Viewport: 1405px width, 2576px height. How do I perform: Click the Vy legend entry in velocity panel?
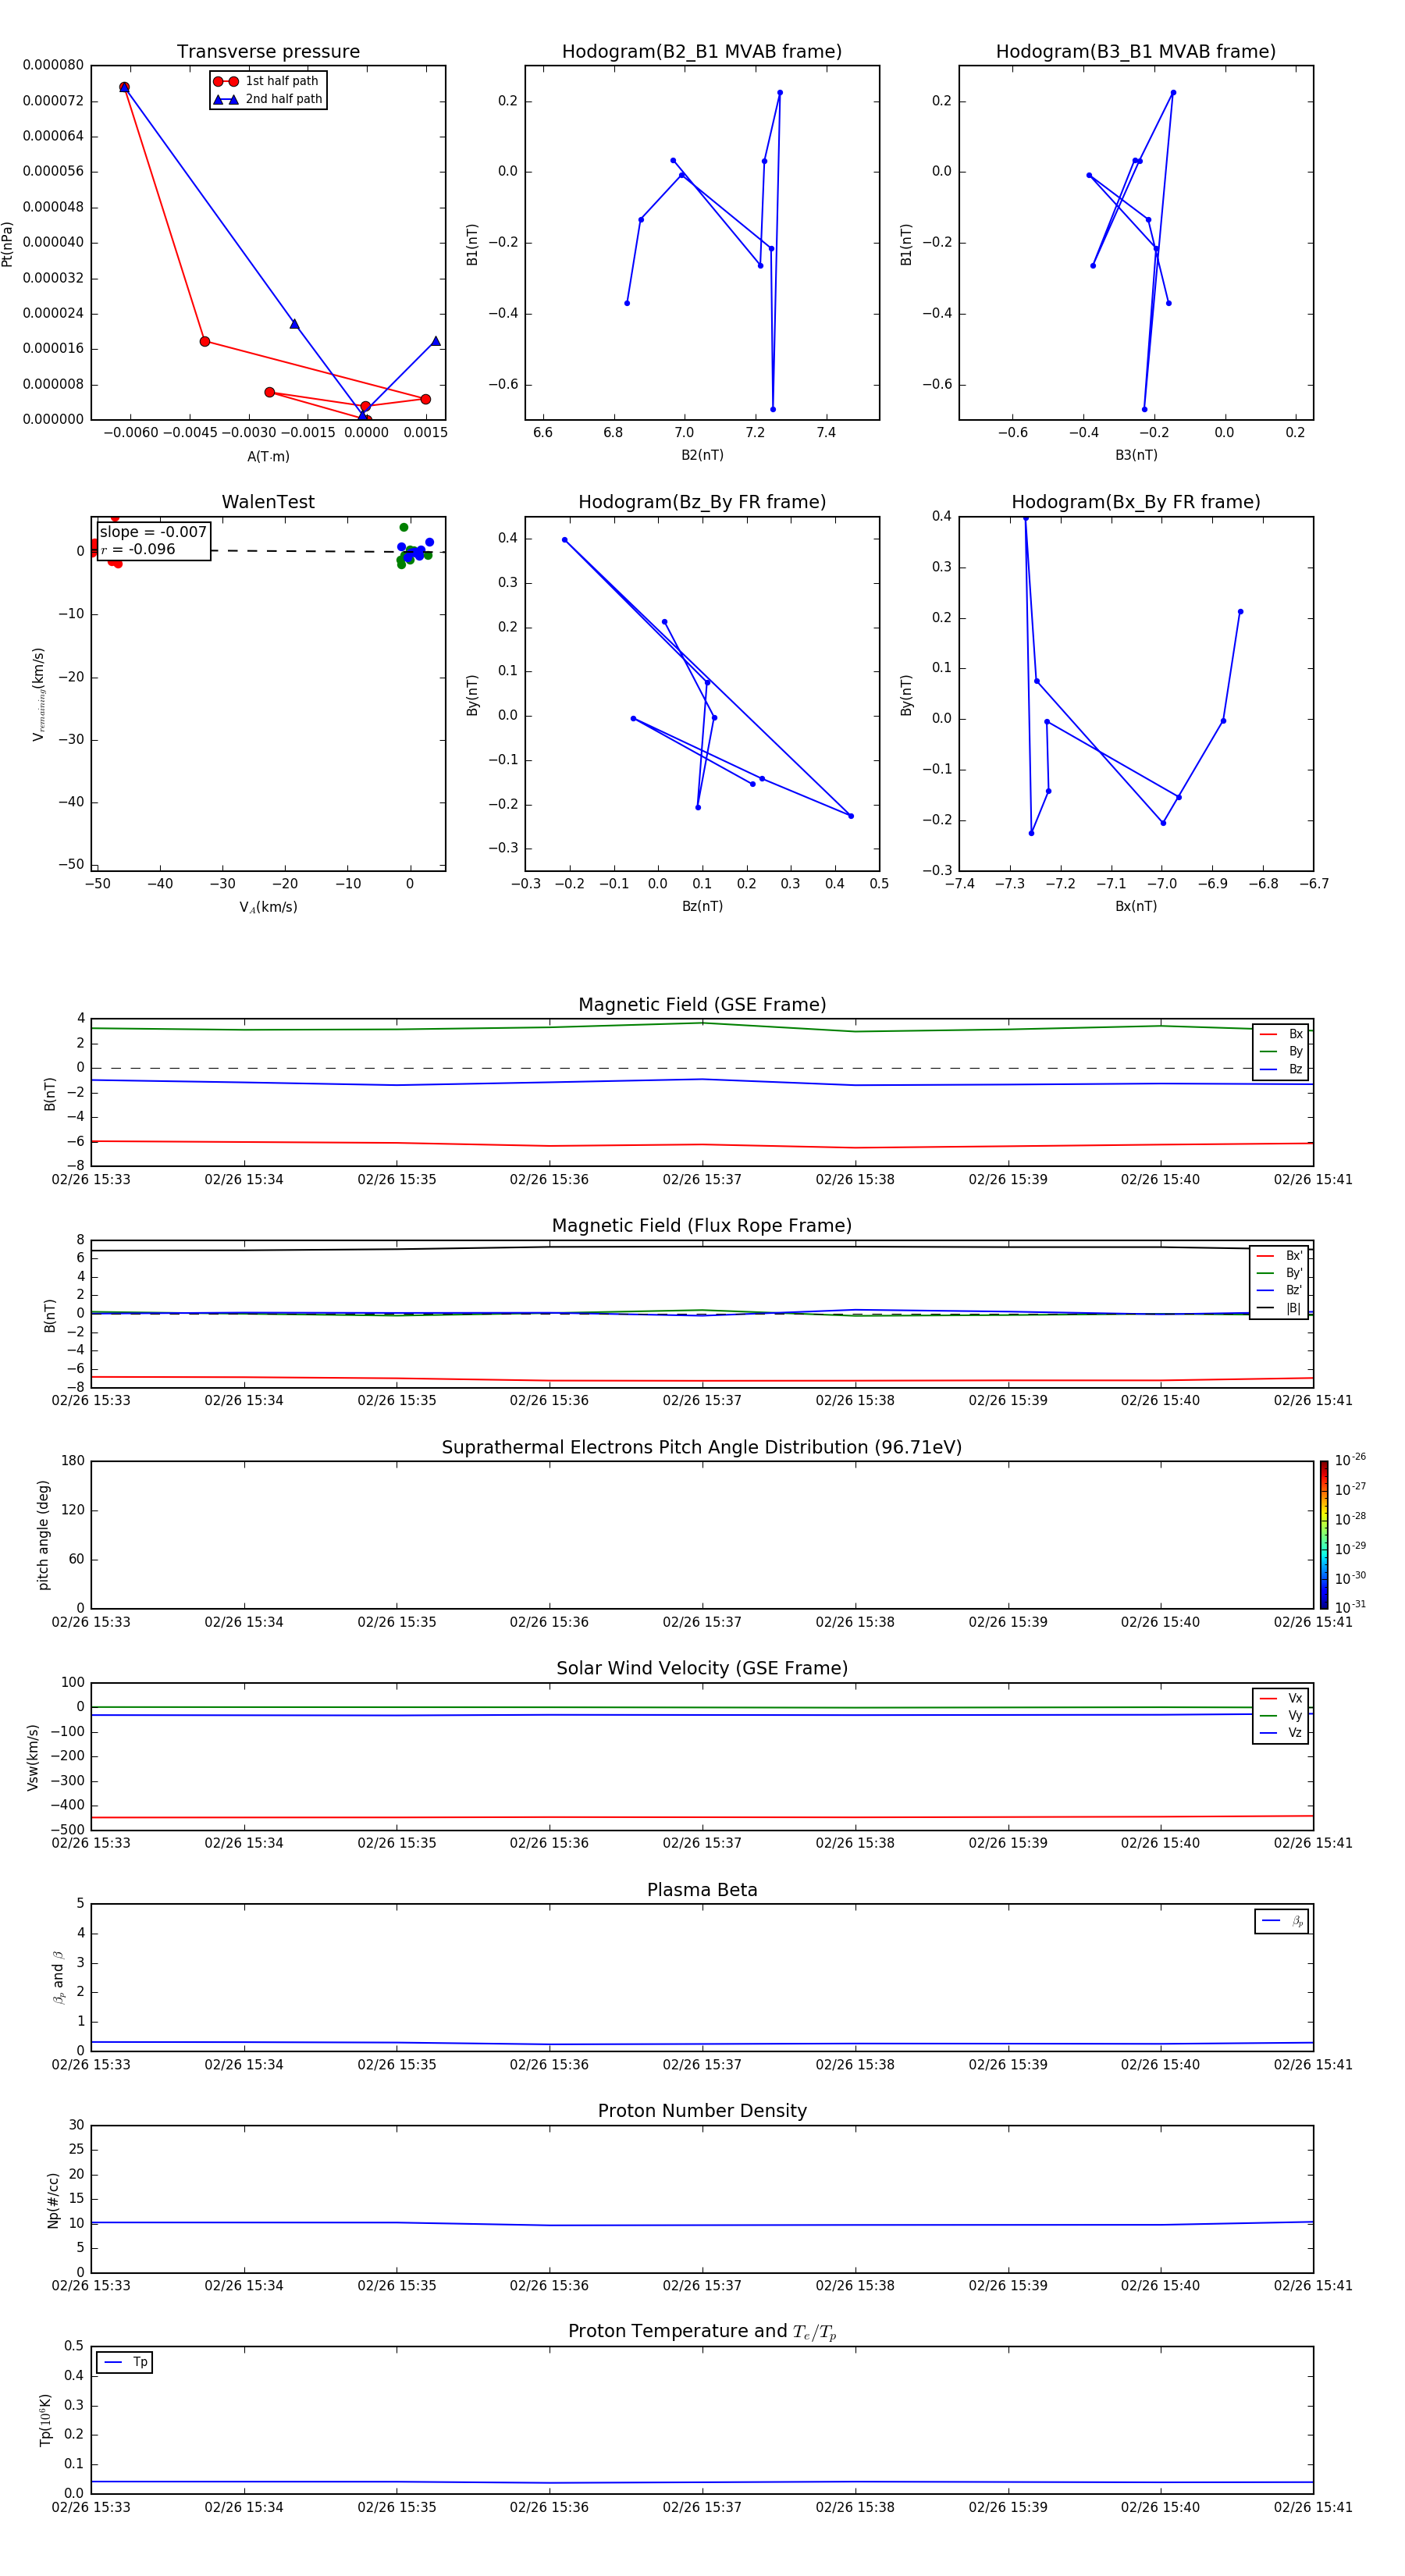click(x=1281, y=1716)
